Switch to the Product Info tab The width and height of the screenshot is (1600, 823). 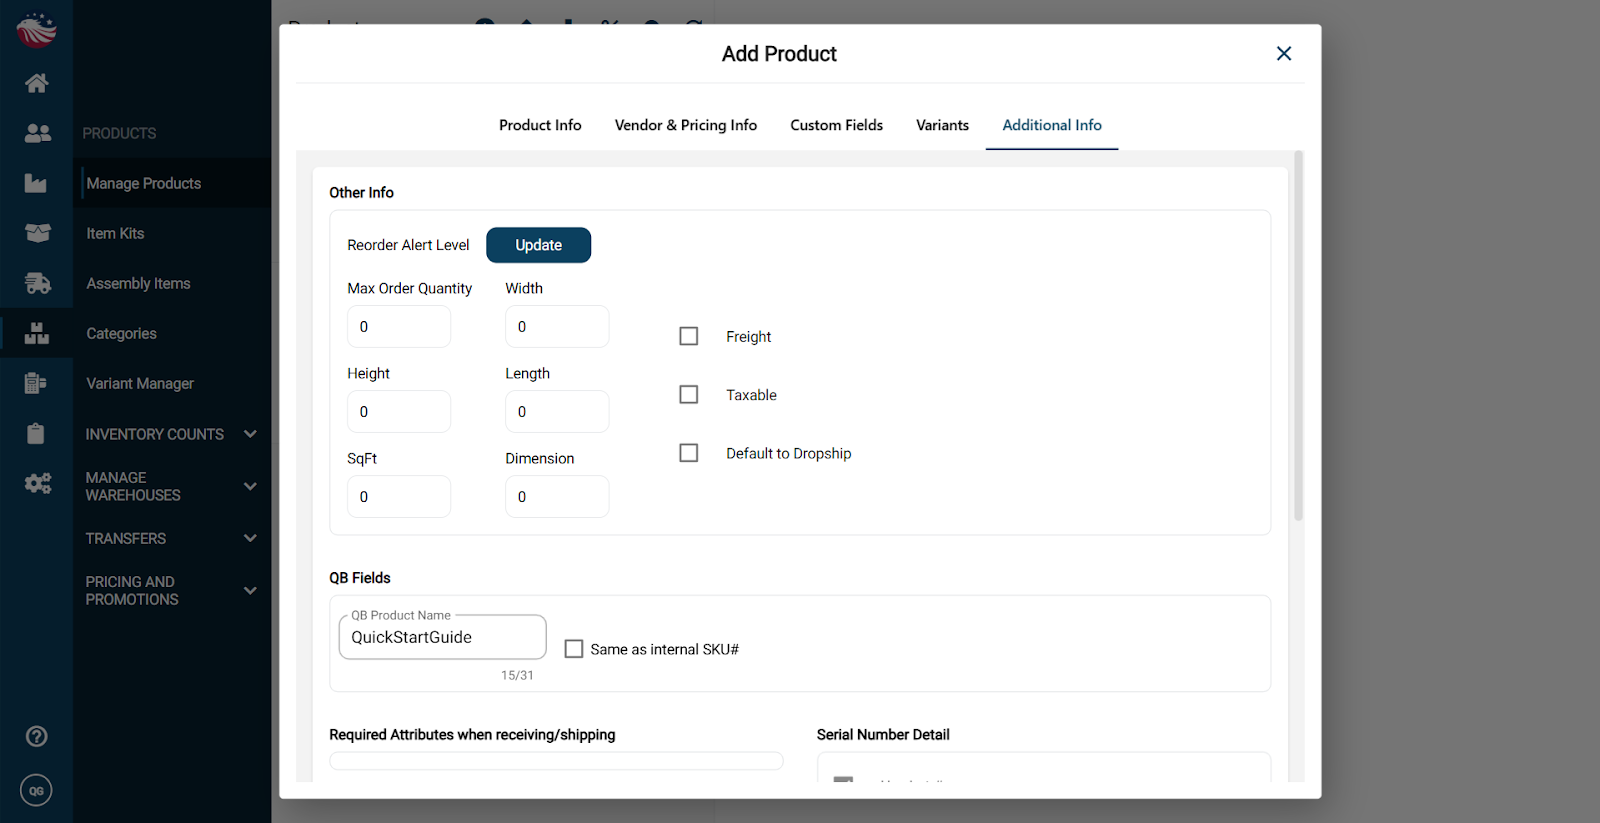[540, 125]
